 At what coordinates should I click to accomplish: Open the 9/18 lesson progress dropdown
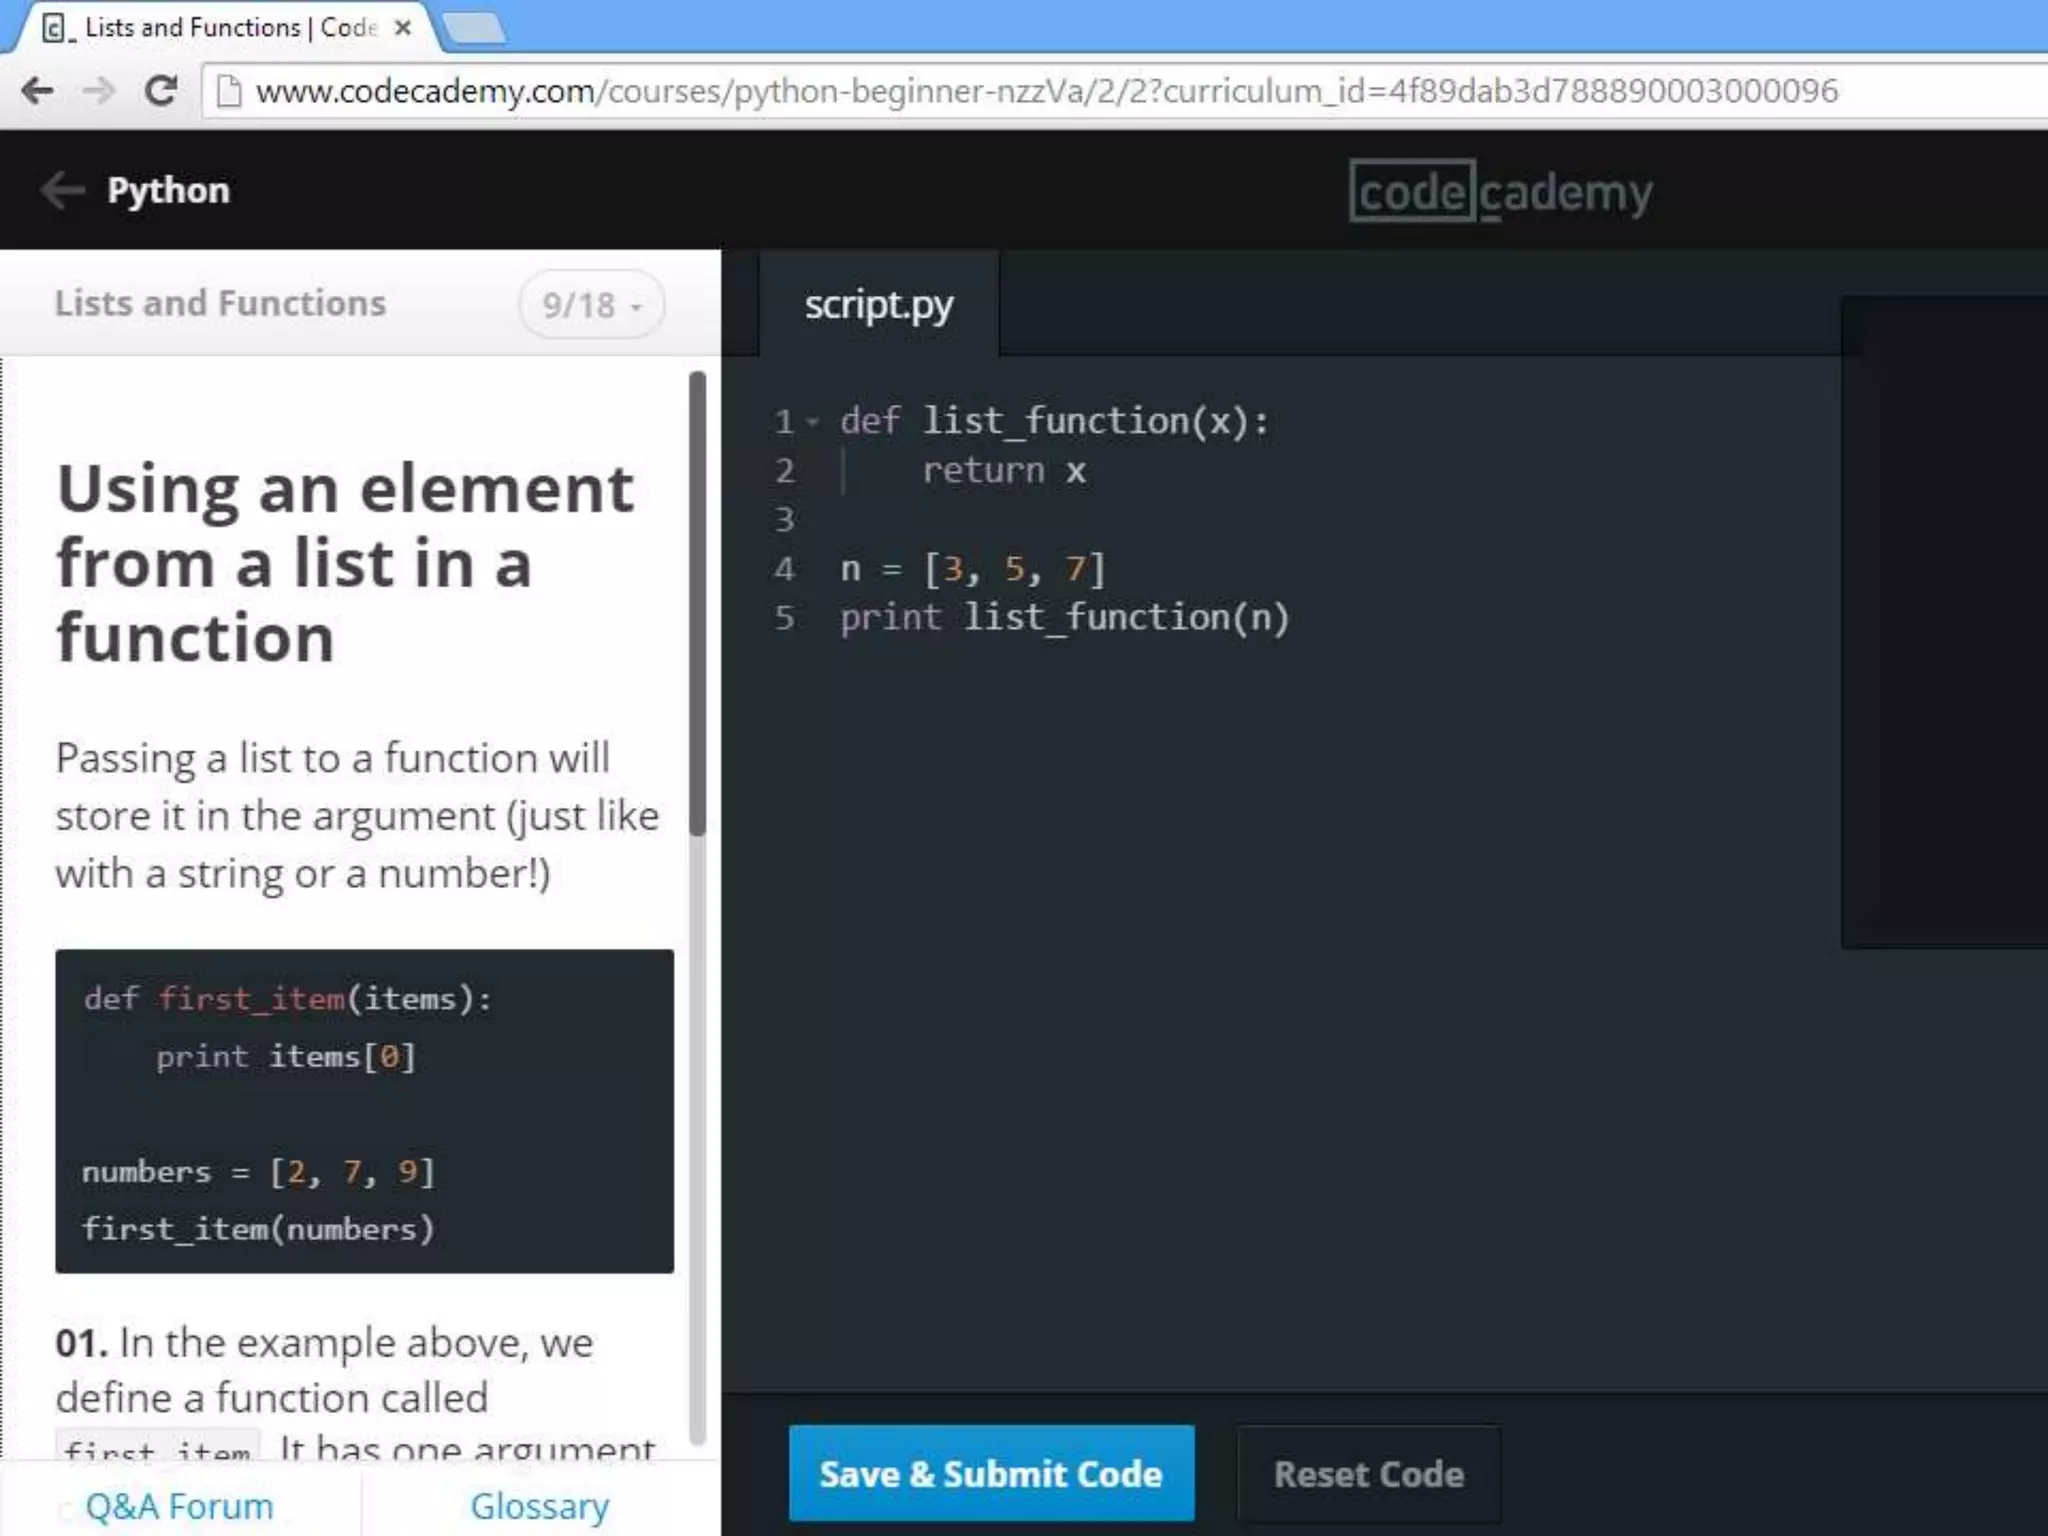(x=591, y=304)
